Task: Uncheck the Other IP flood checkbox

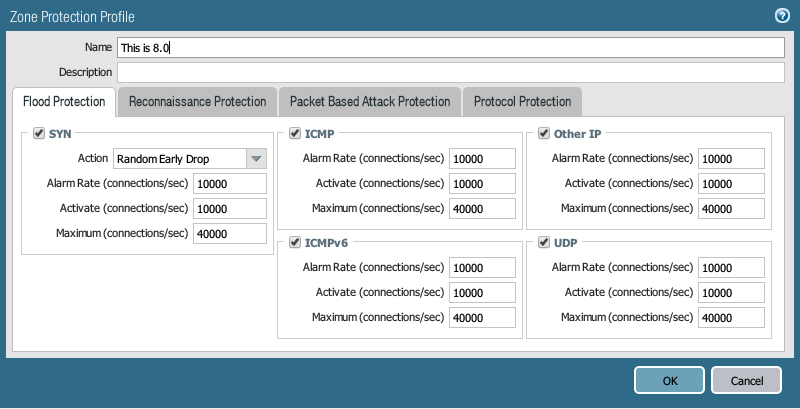Action: click(544, 133)
